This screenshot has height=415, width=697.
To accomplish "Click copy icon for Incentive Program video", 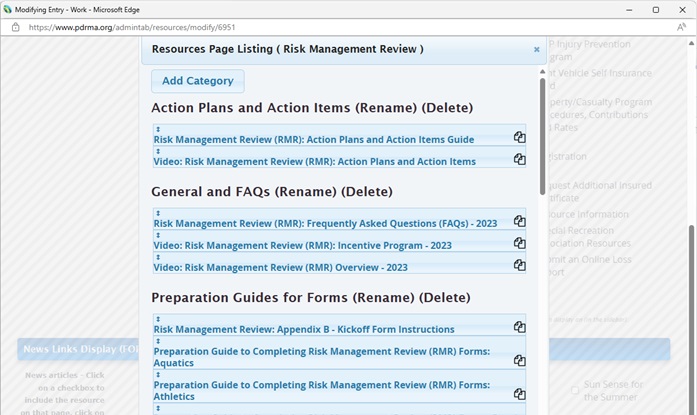I will click(x=519, y=243).
